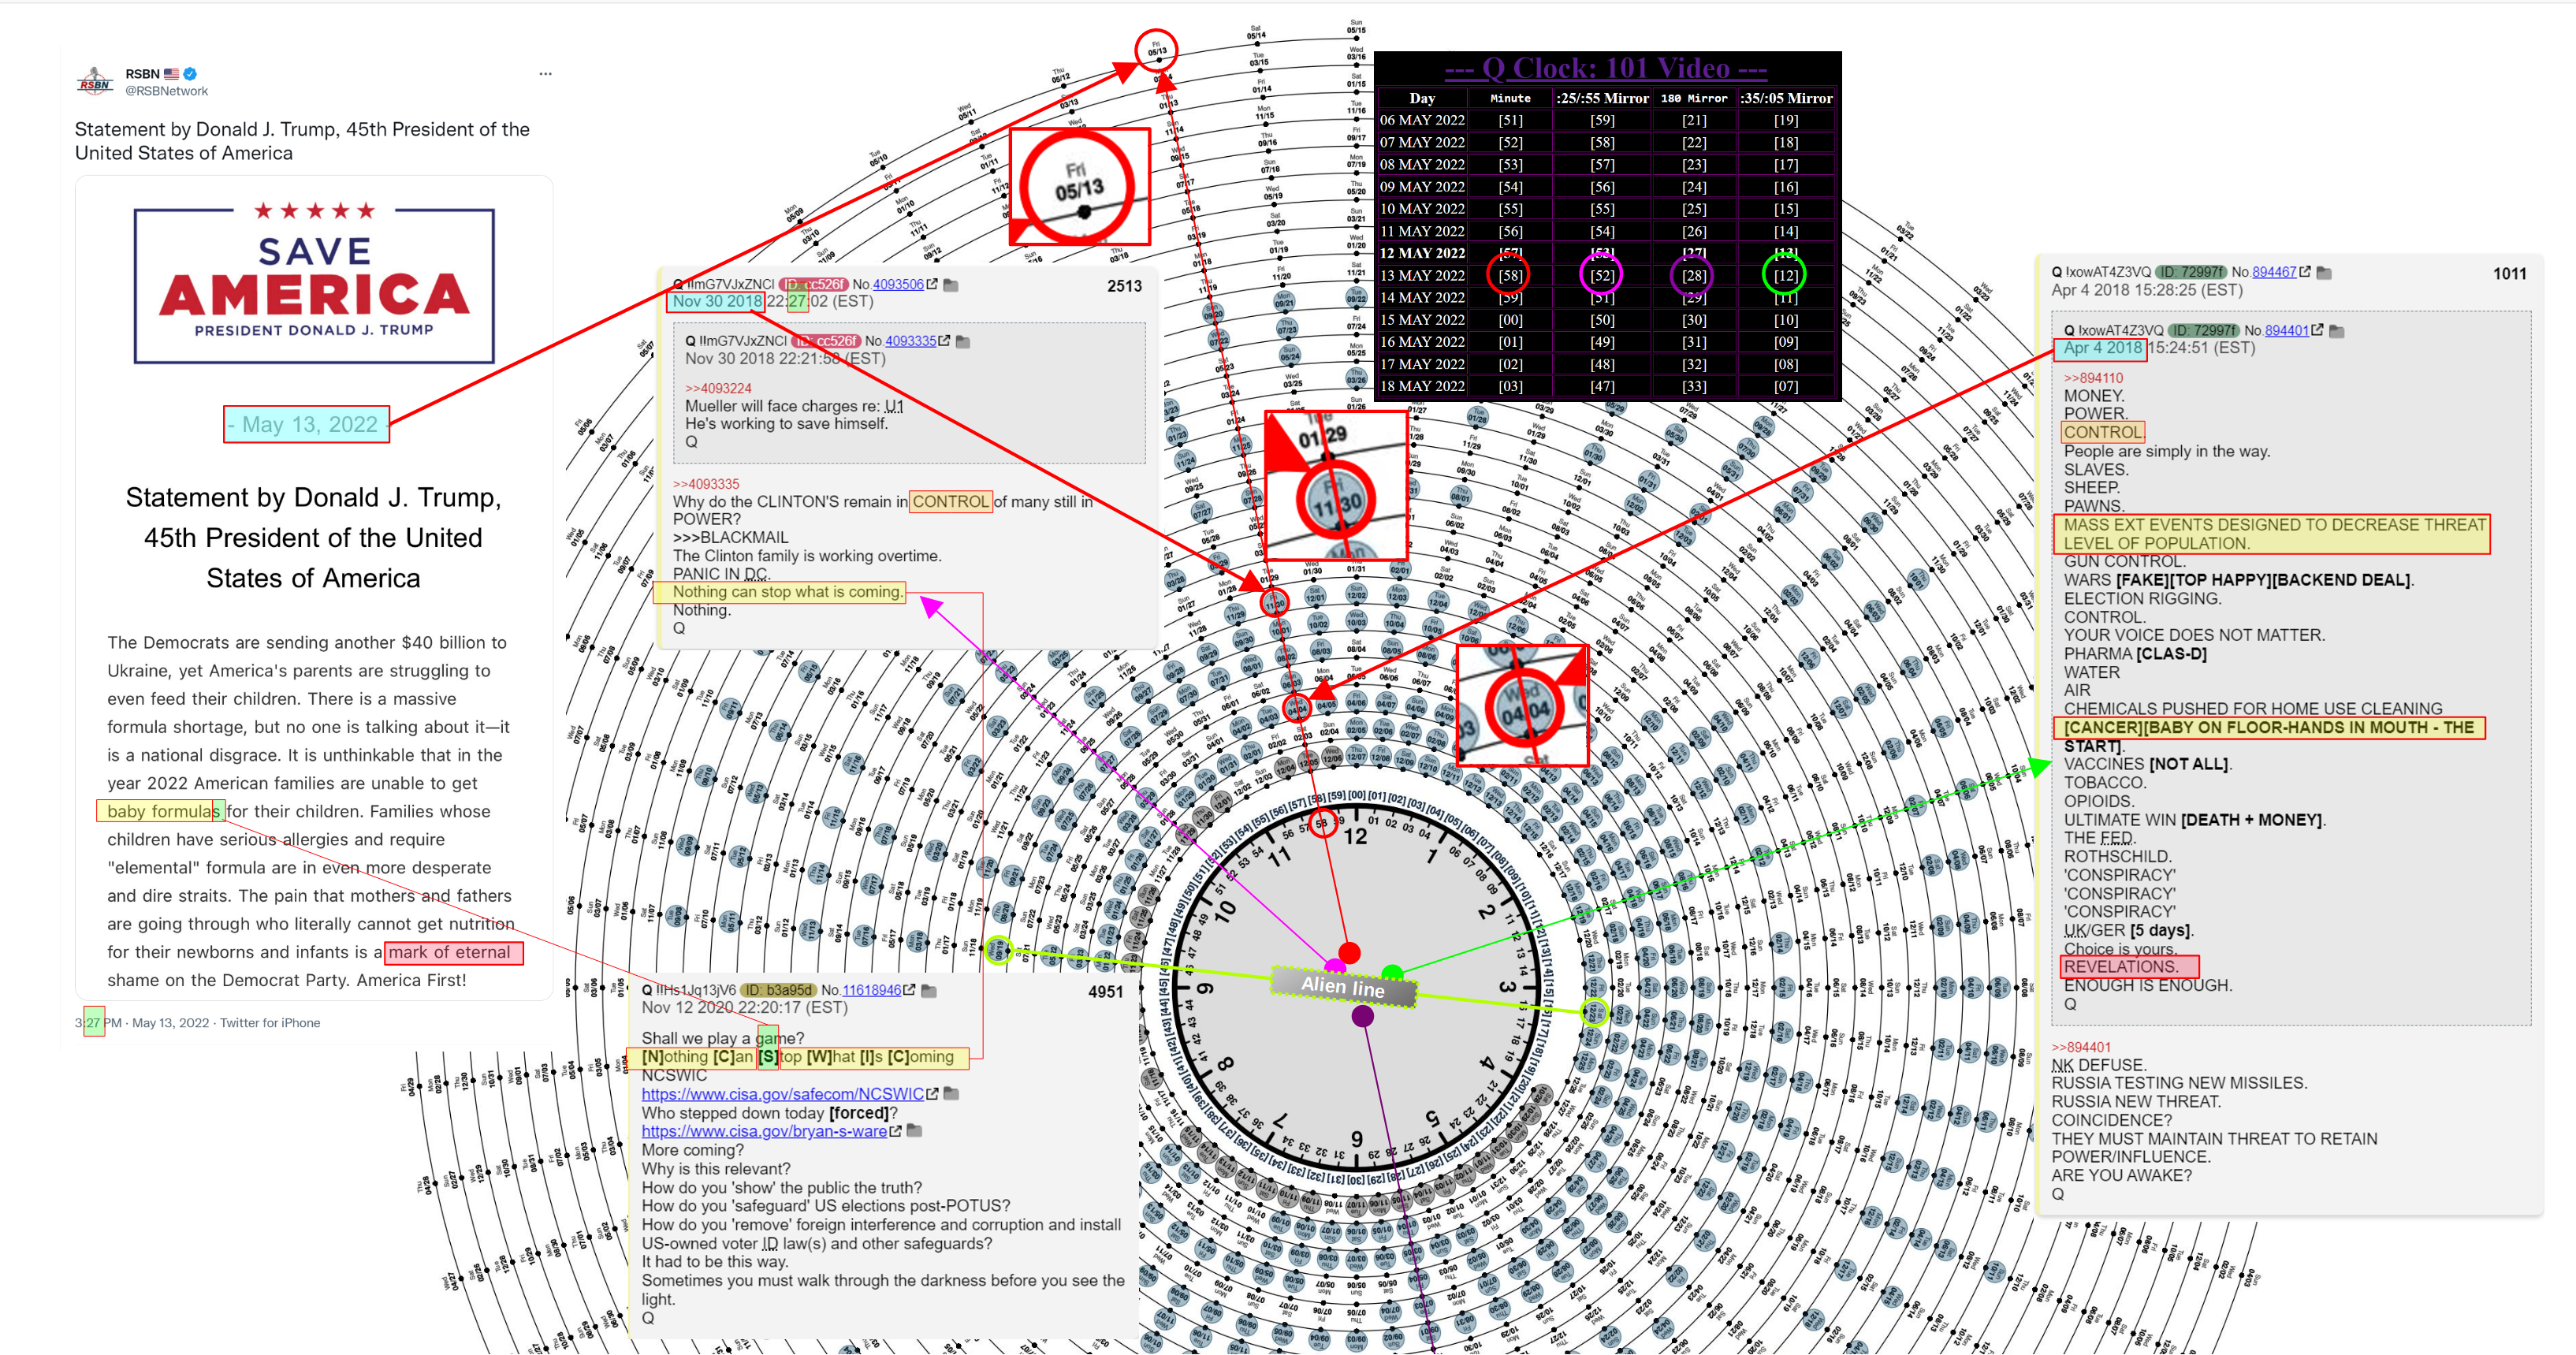Click external-link icon beside No.894467
Screen dimensions: 2576x1355
(2305, 272)
